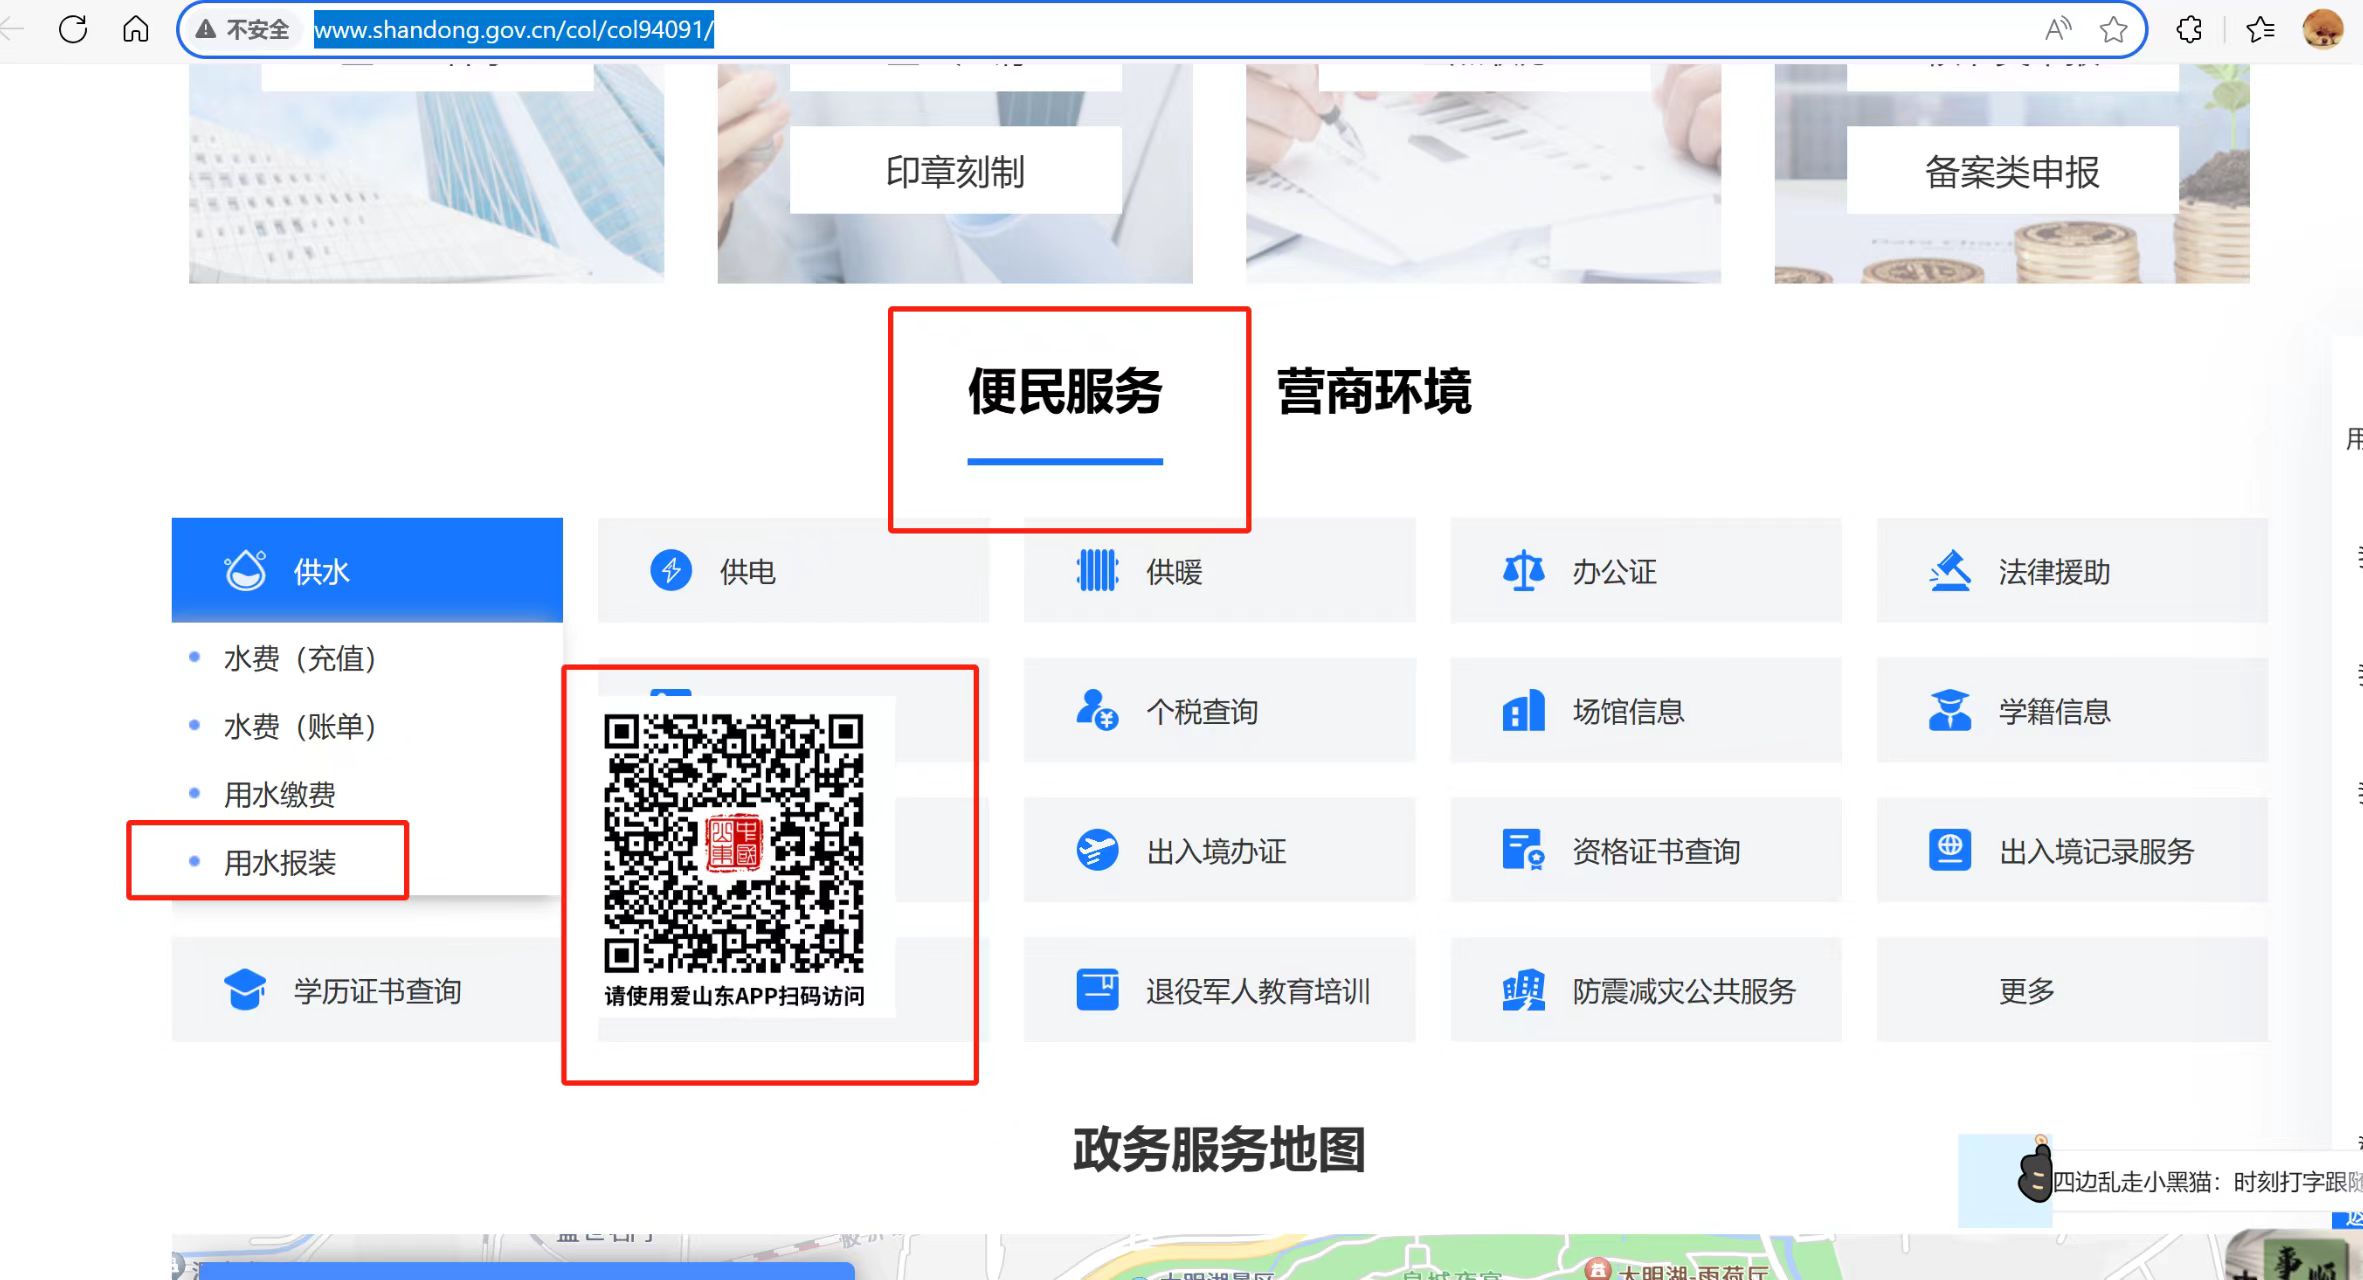Open the 水费（充值） link

click(299, 659)
